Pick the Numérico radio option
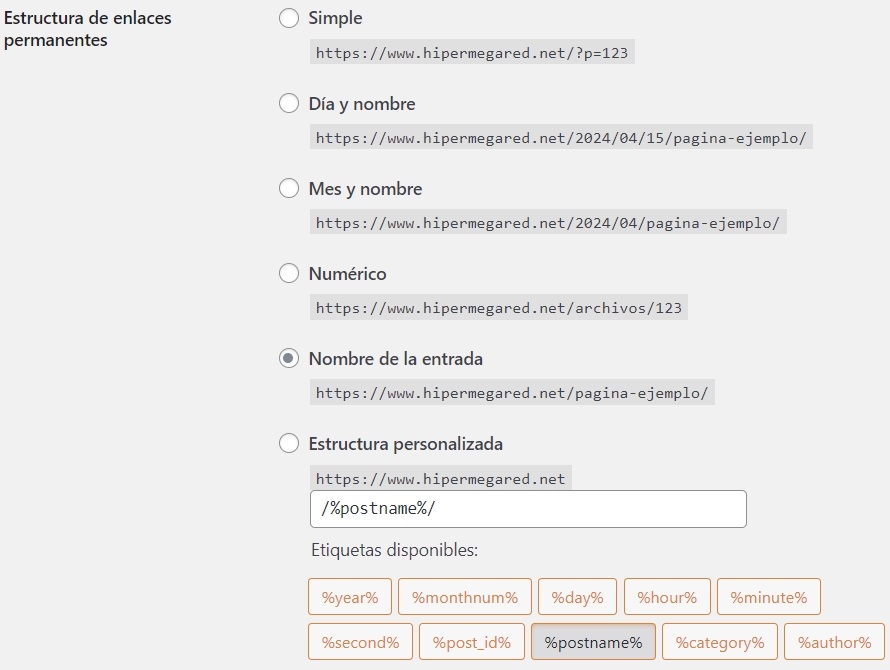 click(x=289, y=273)
